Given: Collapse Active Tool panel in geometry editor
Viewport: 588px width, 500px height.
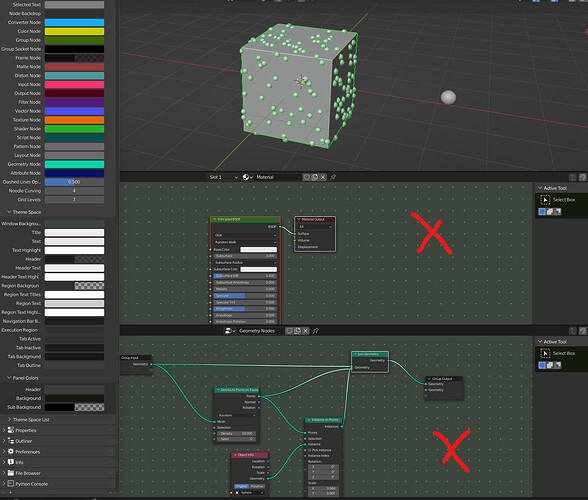Looking at the screenshot, I should pos(540,341).
